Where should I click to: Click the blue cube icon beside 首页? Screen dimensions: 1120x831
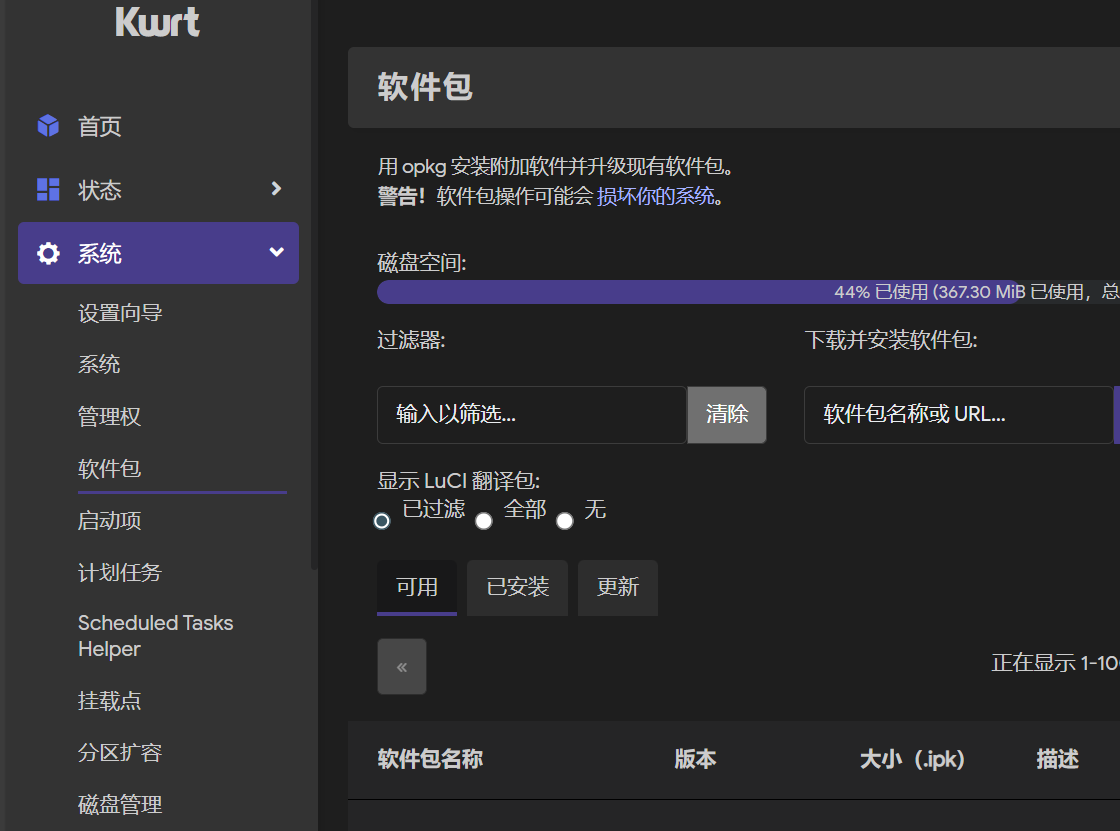tap(48, 126)
